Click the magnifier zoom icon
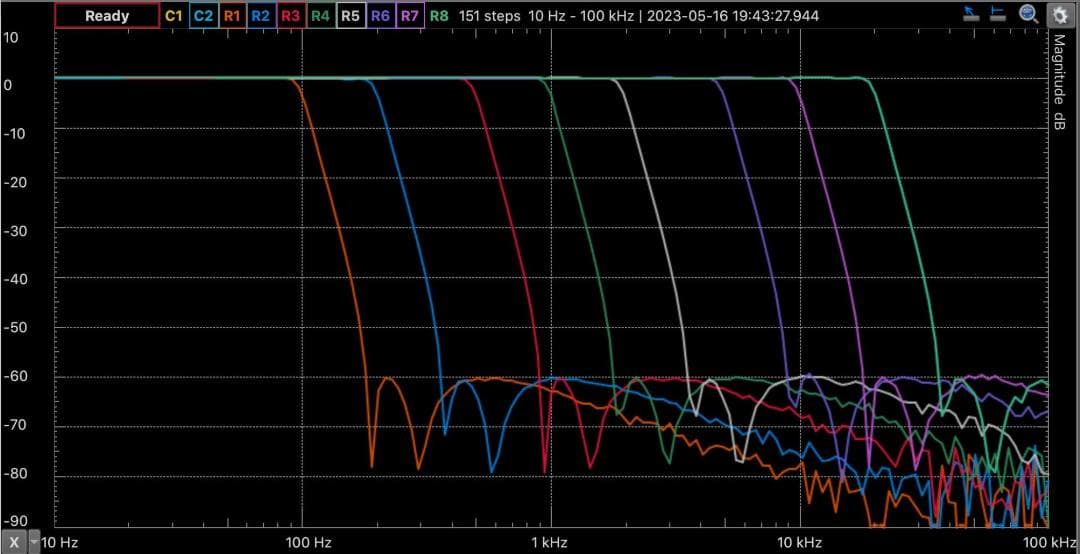This screenshot has width=1080, height=554. pyautogui.click(x=1028, y=14)
